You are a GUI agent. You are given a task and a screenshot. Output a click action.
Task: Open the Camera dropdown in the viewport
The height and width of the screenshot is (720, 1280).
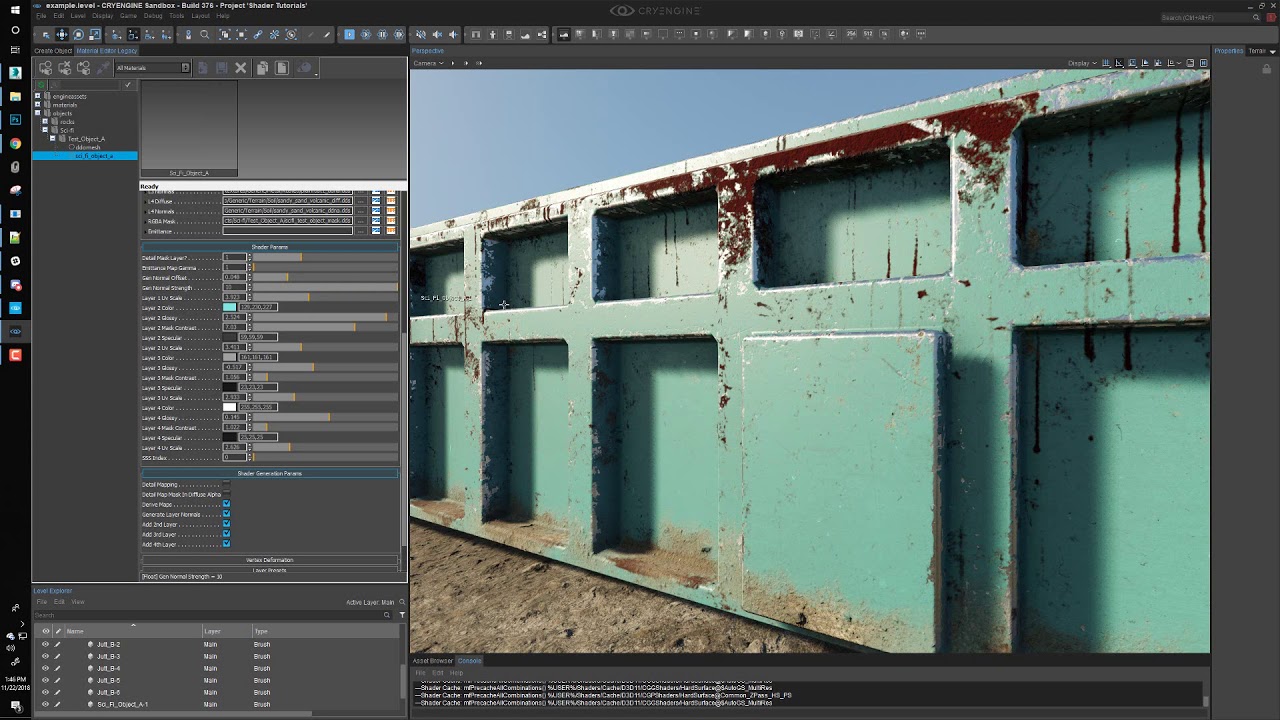click(428, 63)
